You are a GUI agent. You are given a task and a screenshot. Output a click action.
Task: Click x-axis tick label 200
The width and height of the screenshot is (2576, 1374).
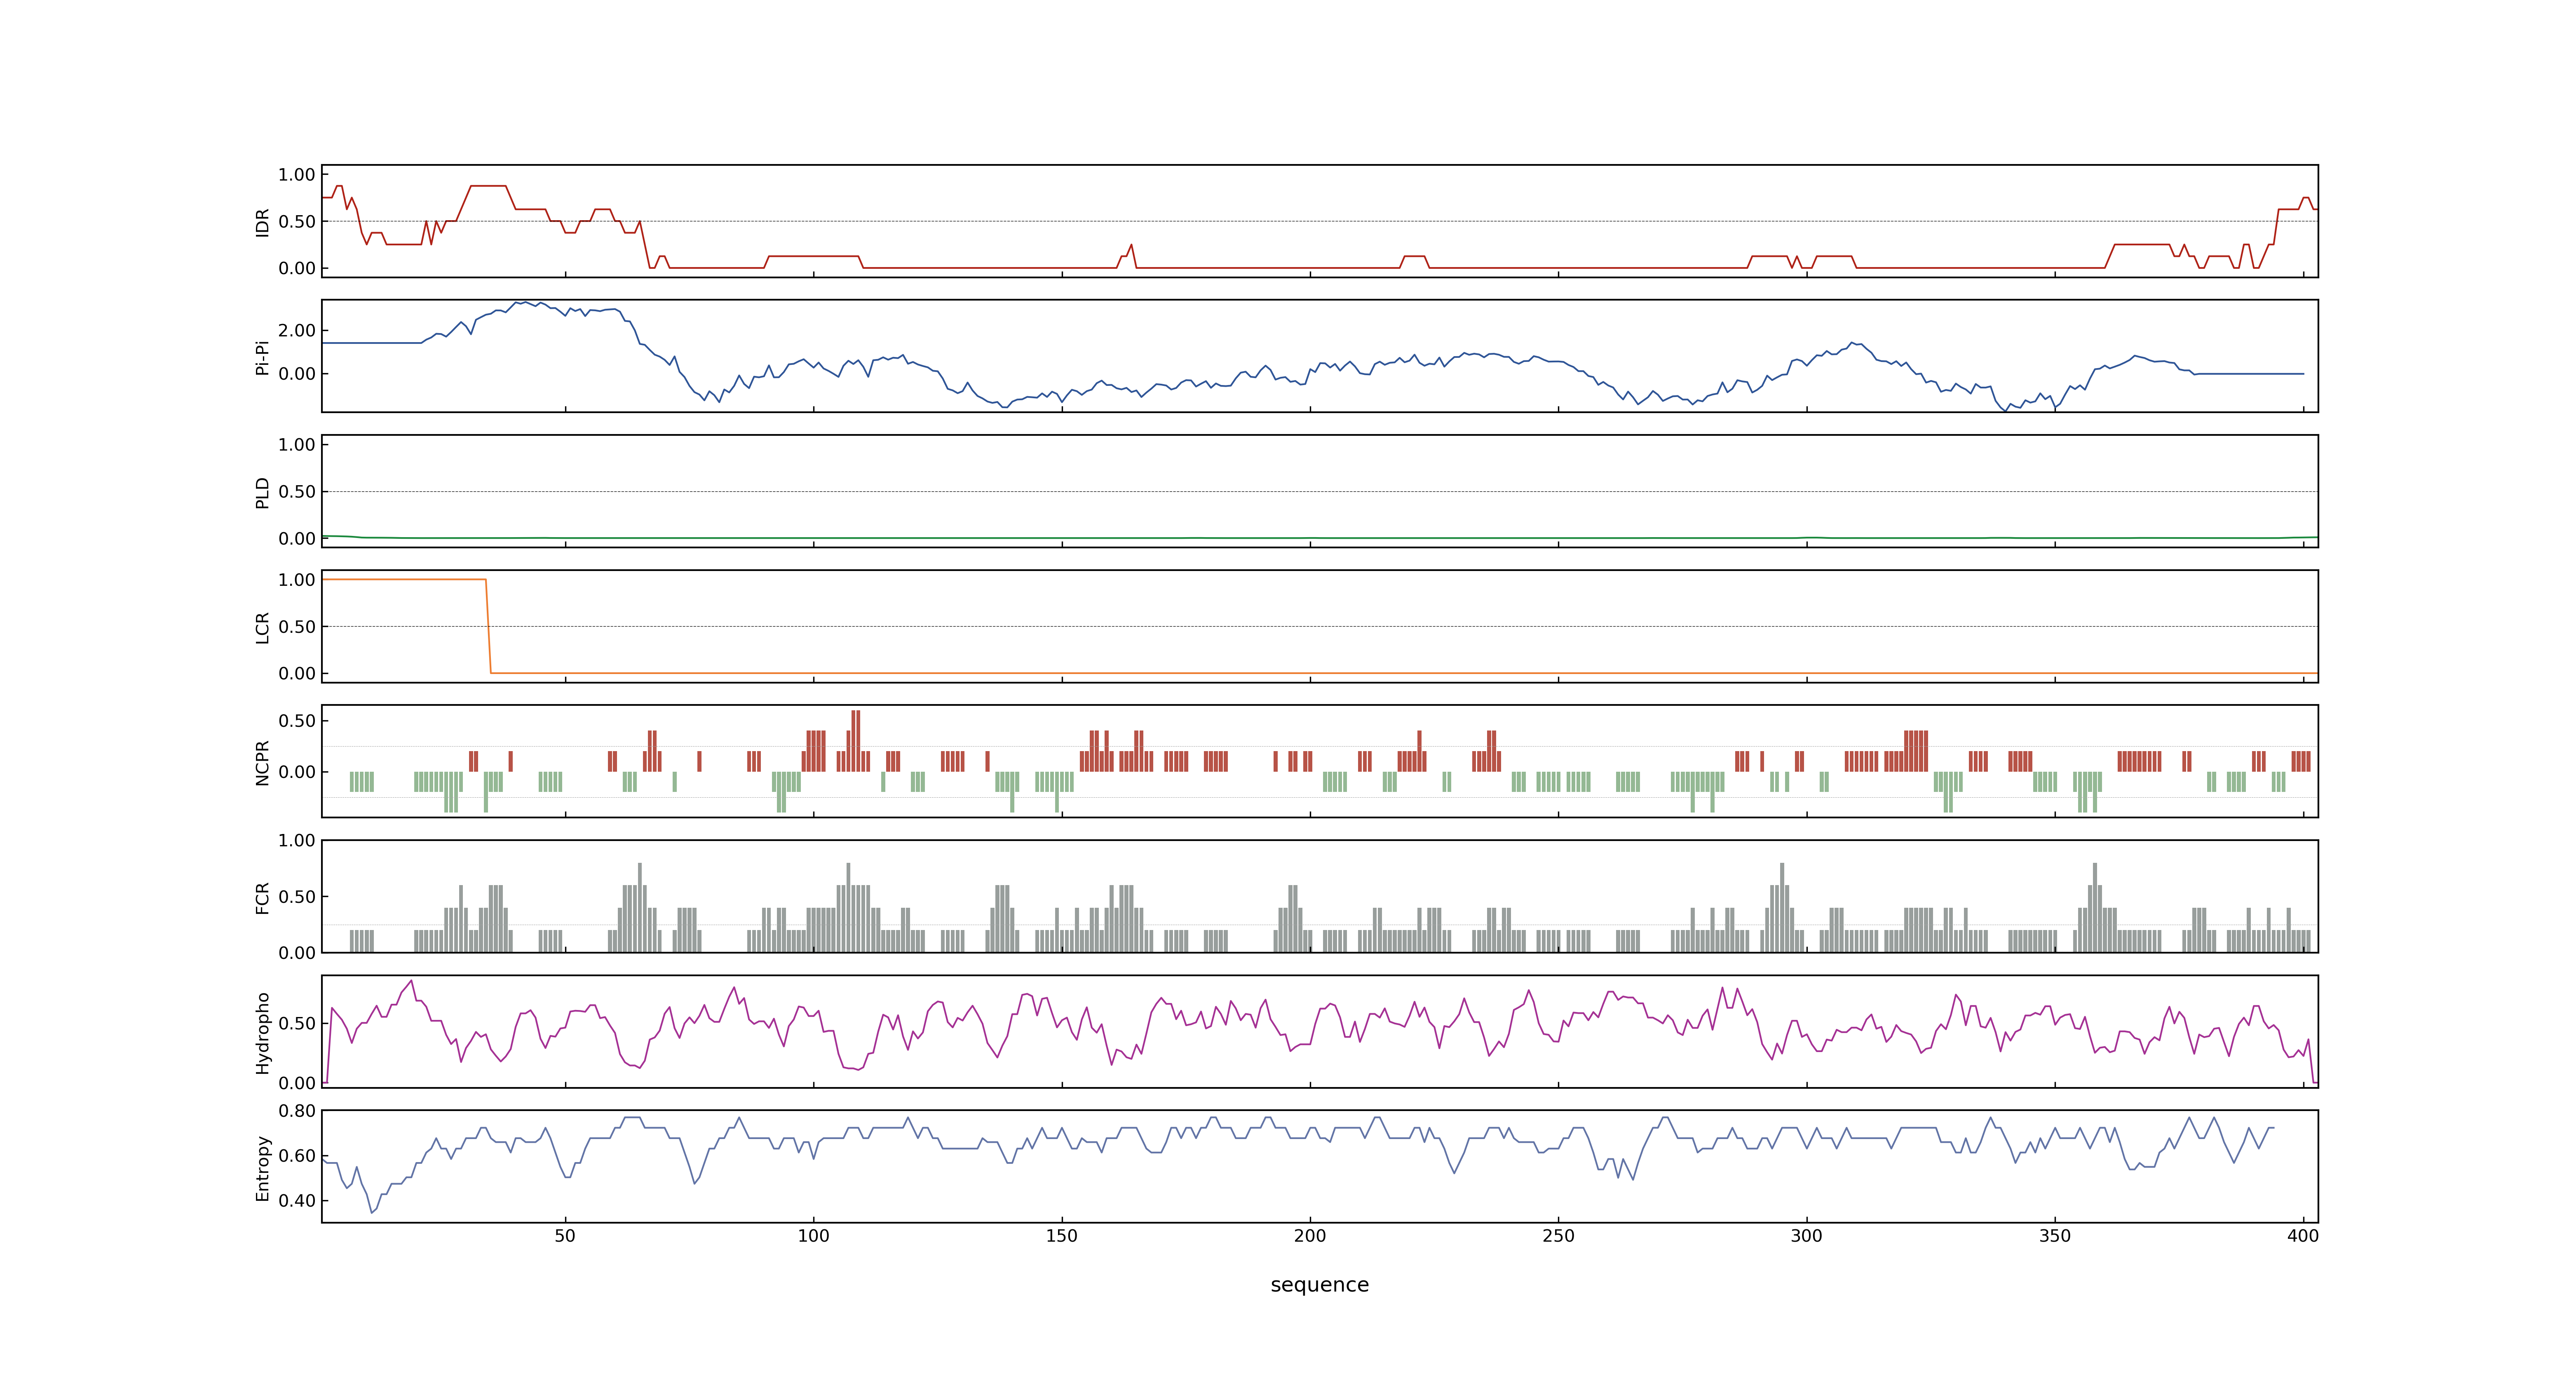(1310, 1236)
